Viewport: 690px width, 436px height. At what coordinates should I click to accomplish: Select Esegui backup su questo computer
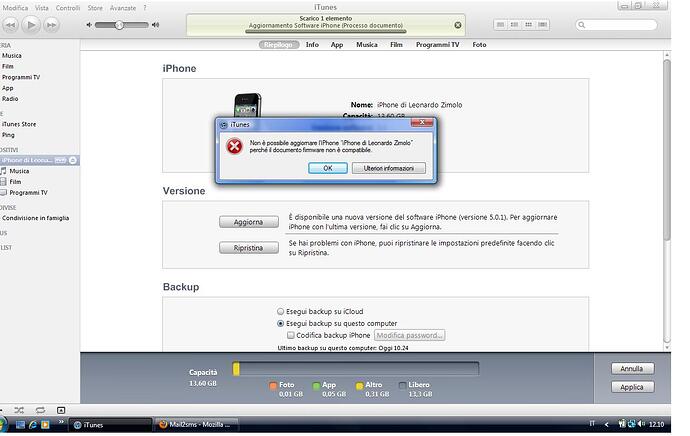[281, 324]
